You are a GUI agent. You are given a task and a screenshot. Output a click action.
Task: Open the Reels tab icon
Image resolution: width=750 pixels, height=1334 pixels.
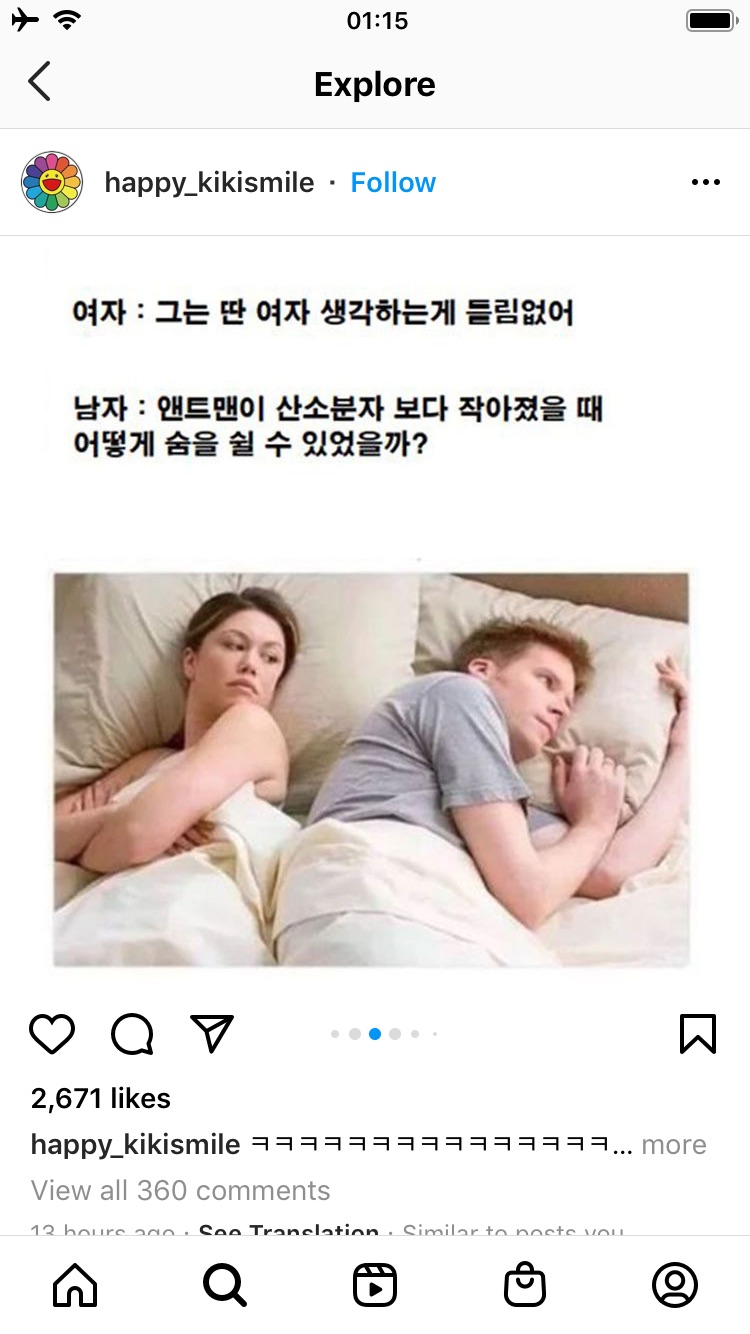[375, 1285]
